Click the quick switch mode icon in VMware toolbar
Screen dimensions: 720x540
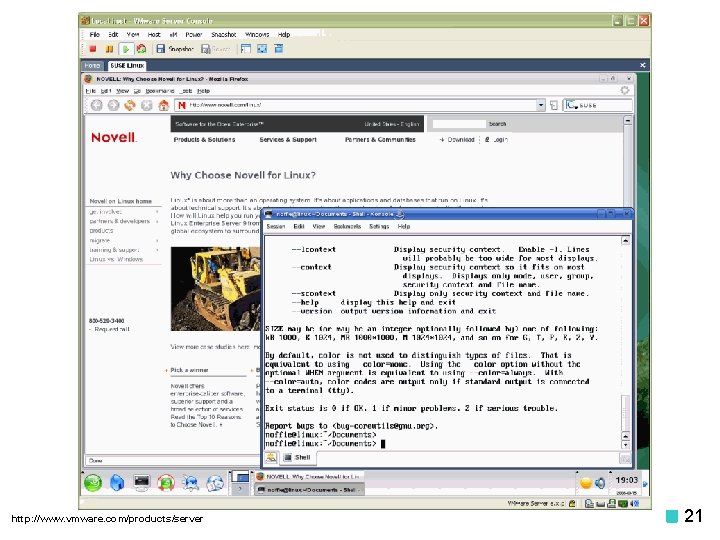coord(278,49)
